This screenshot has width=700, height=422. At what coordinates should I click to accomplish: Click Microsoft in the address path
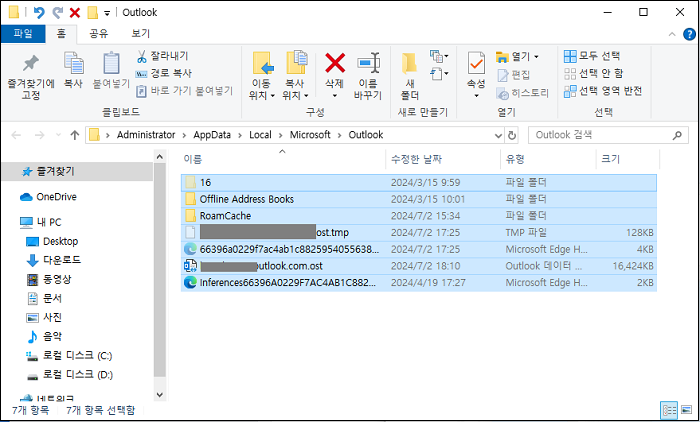click(x=310, y=135)
